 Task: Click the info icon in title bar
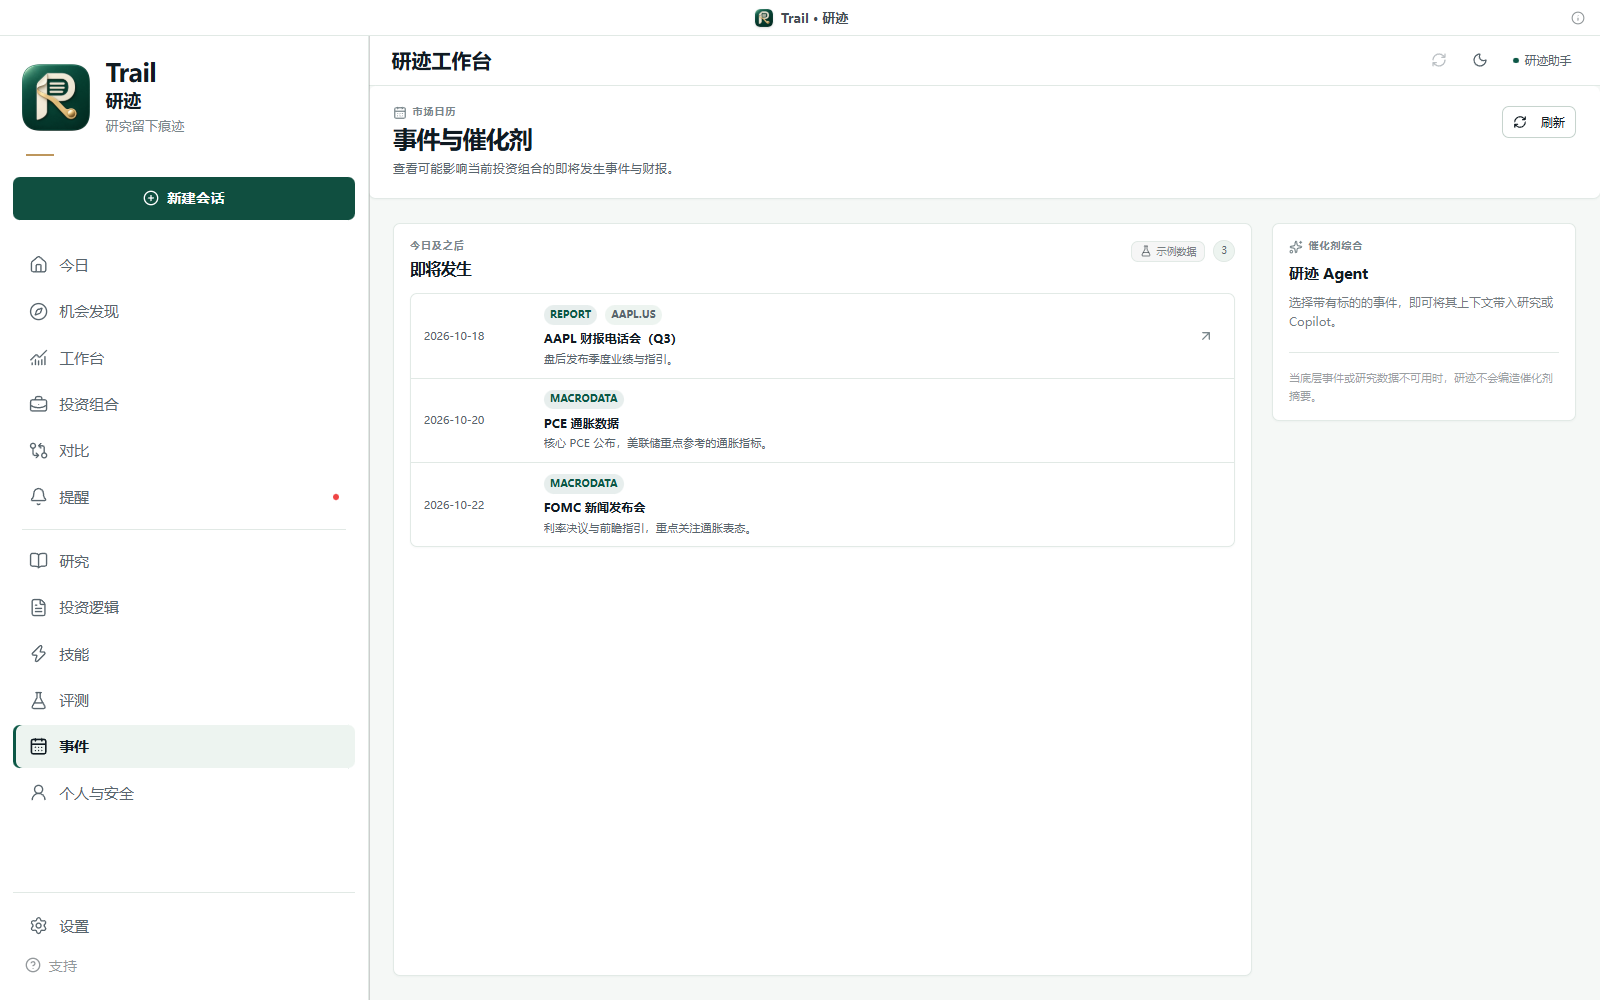1578,18
